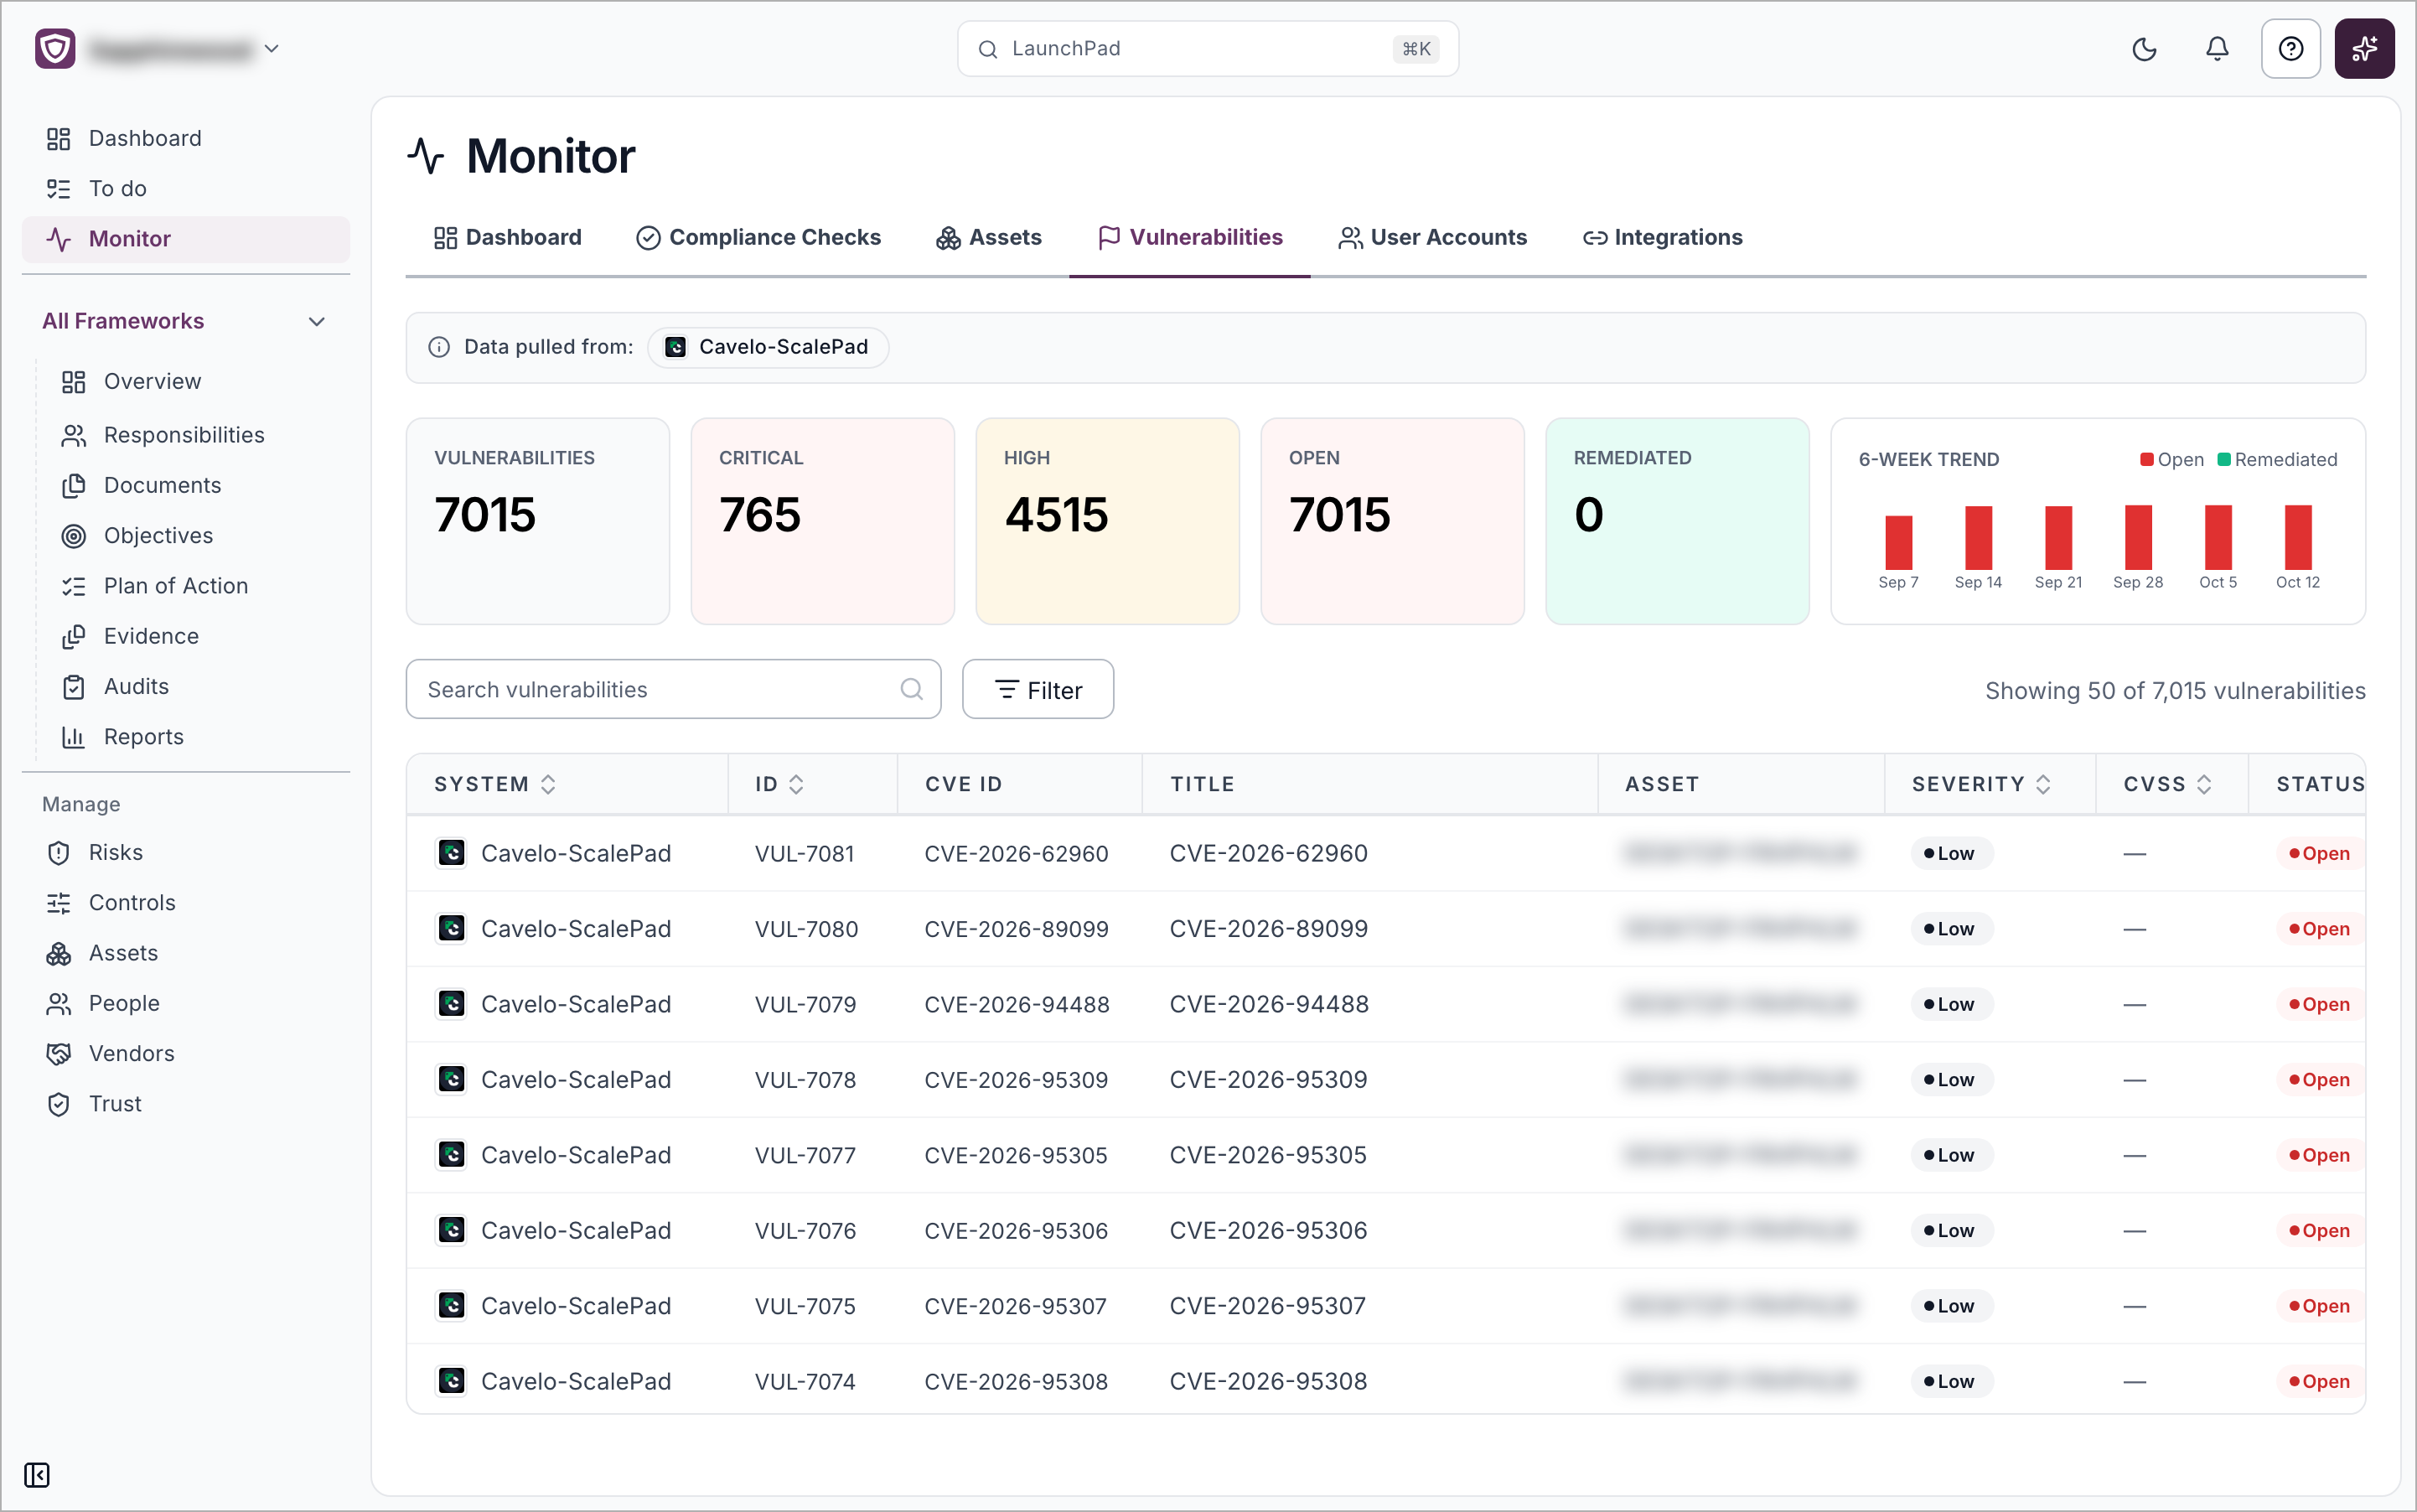The width and height of the screenshot is (2417, 1512).
Task: Click the Oct 12 bar in 6-week trend
Action: pyautogui.click(x=2297, y=537)
